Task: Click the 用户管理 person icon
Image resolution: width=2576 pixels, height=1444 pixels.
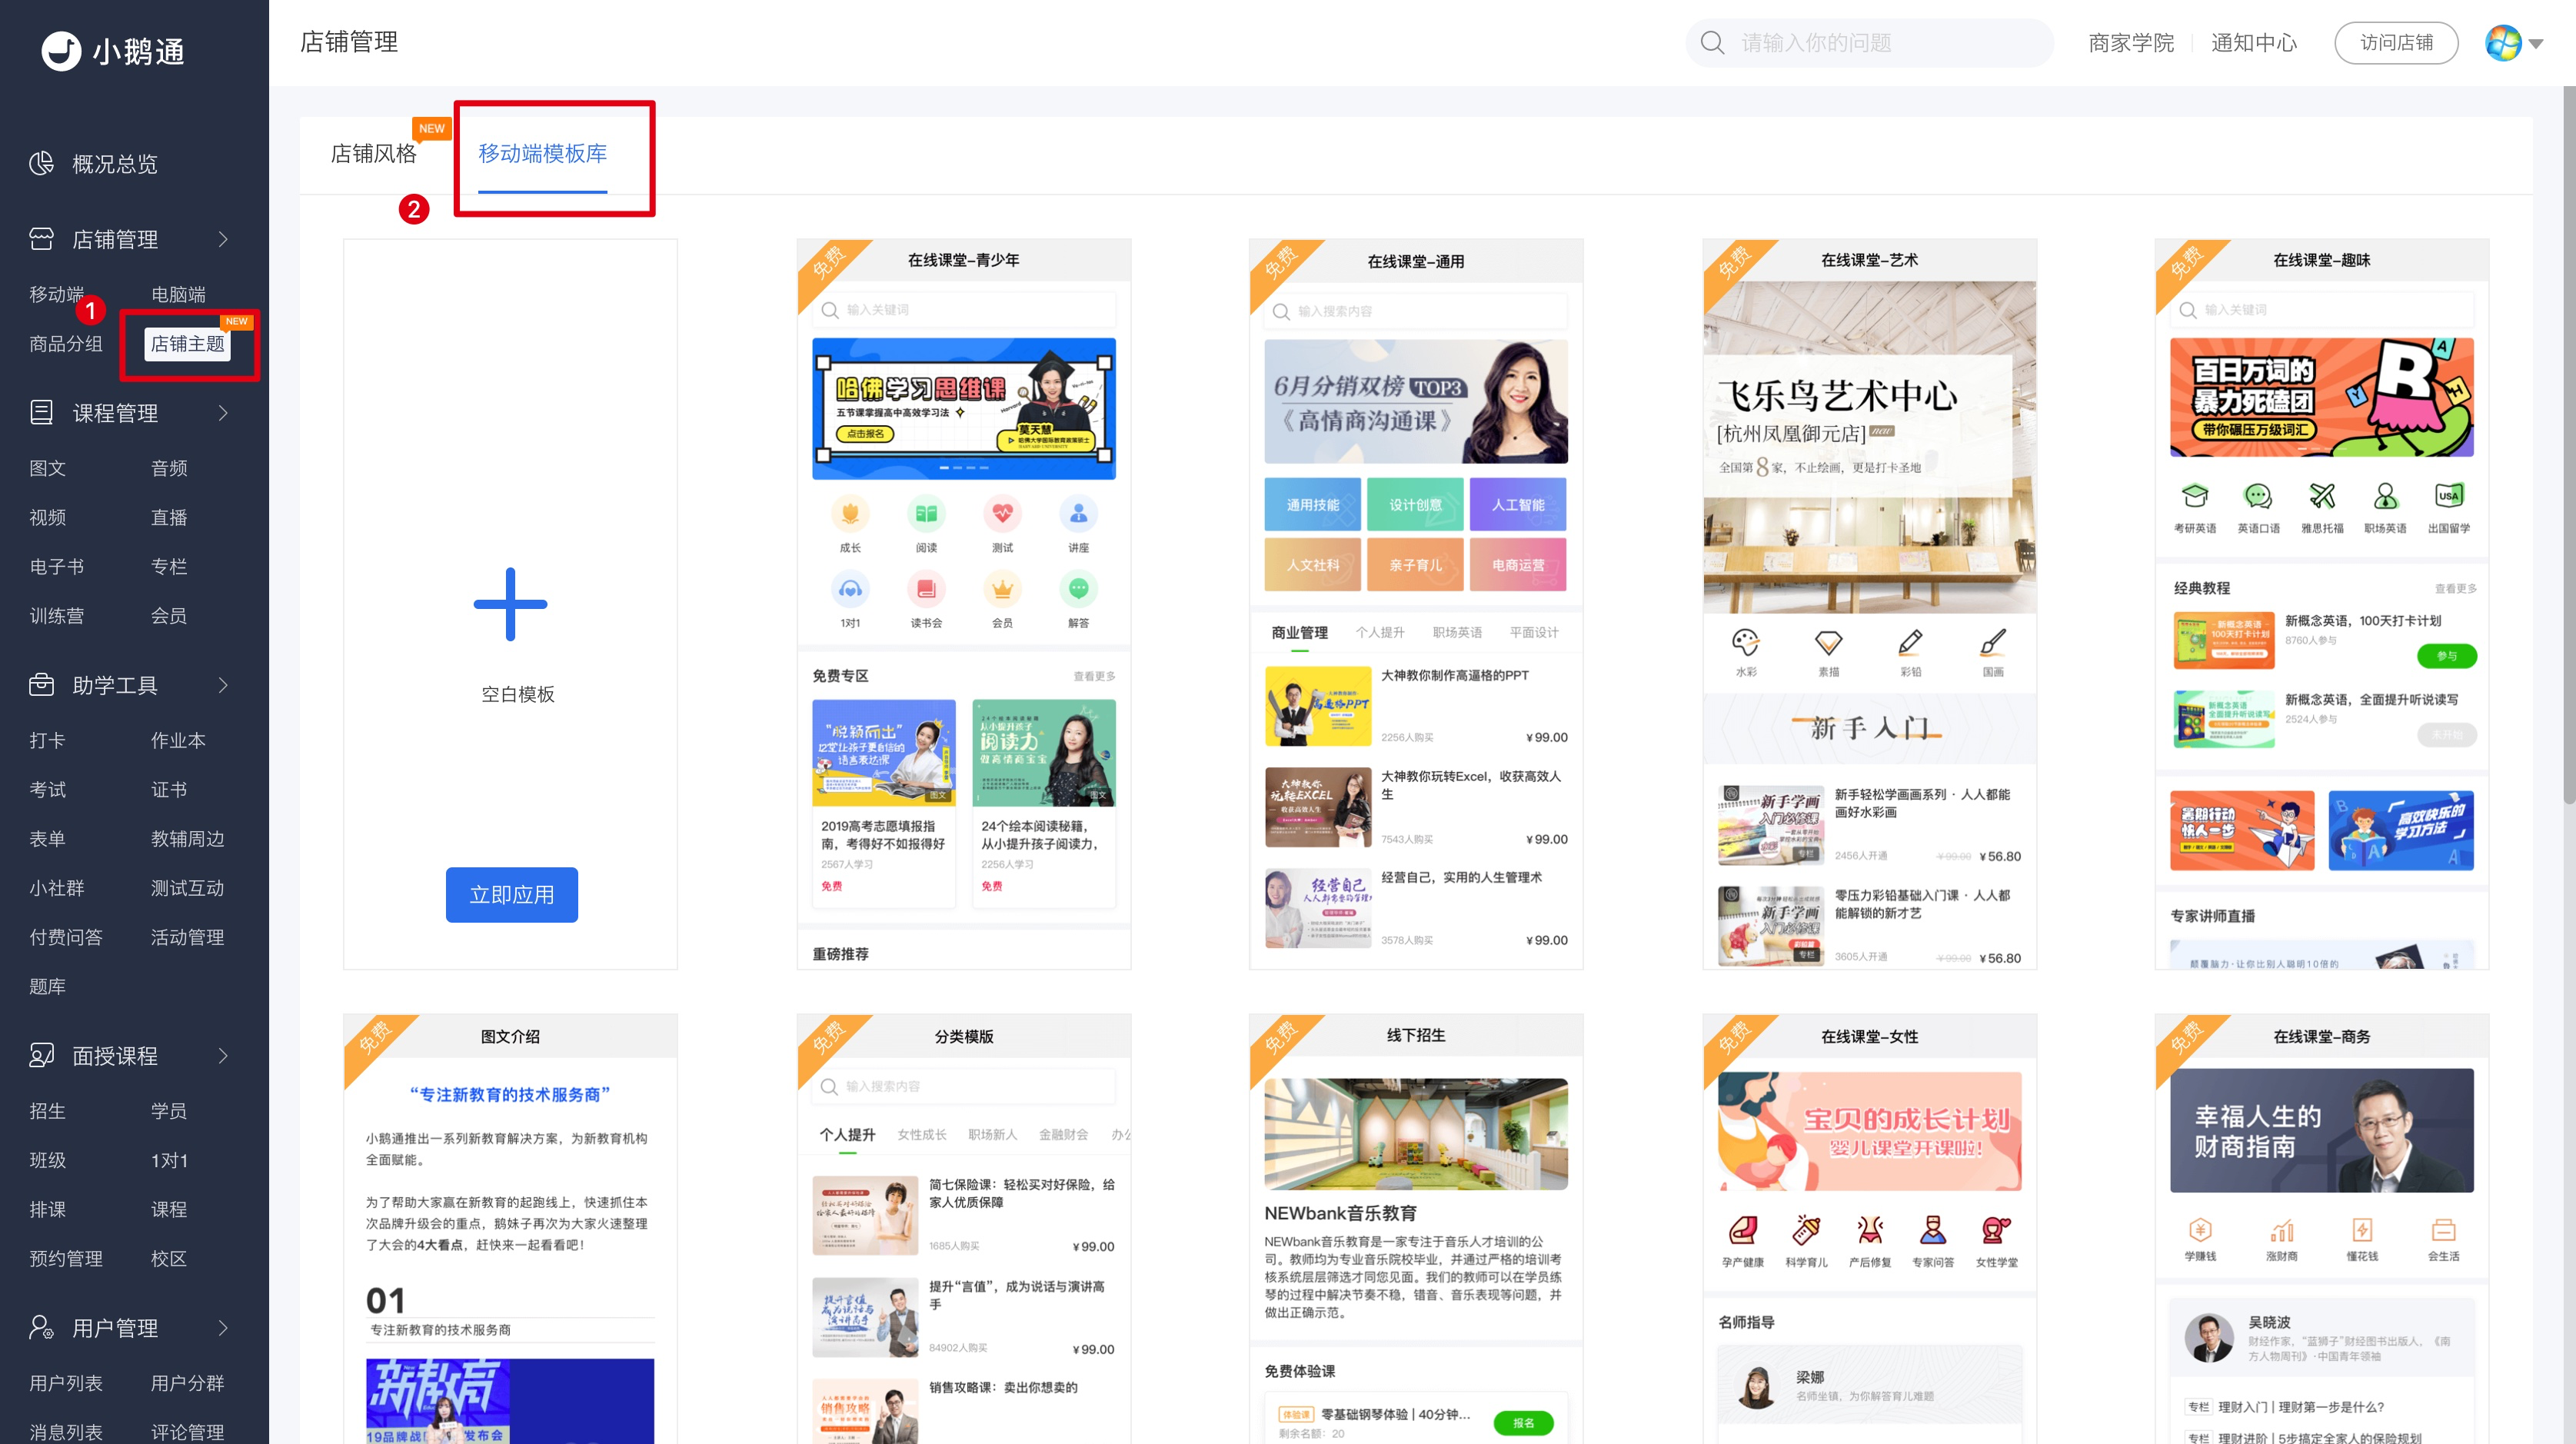Action: click(x=41, y=1328)
